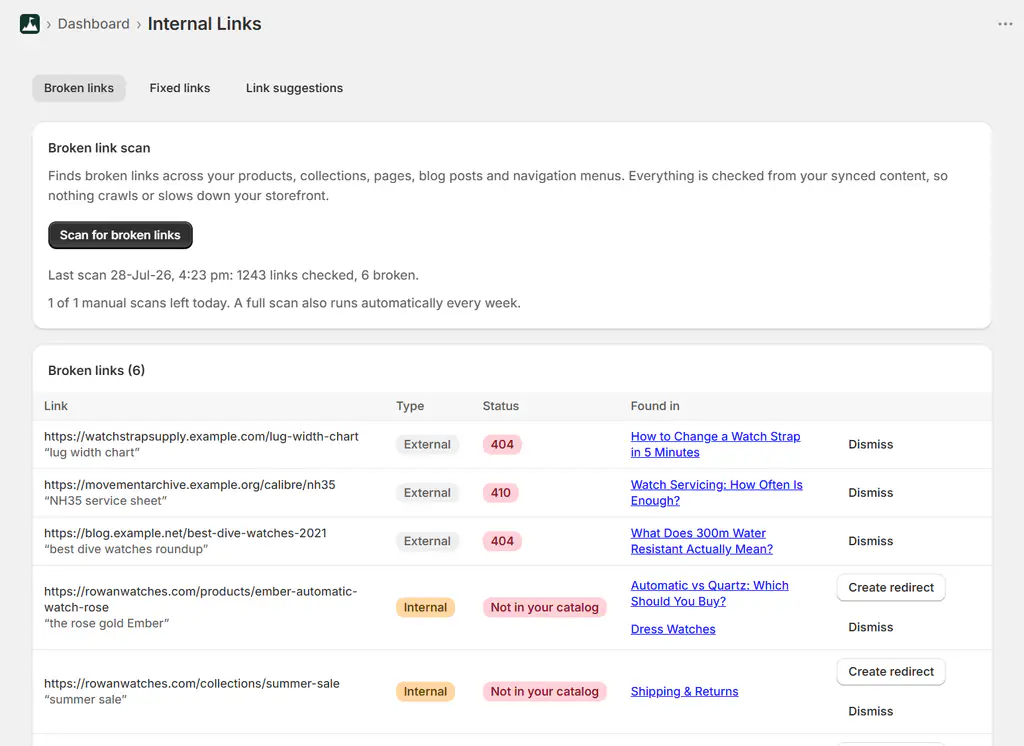This screenshot has width=1024, height=746.
Task: Open the Shipping & Returns link
Action: click(684, 691)
